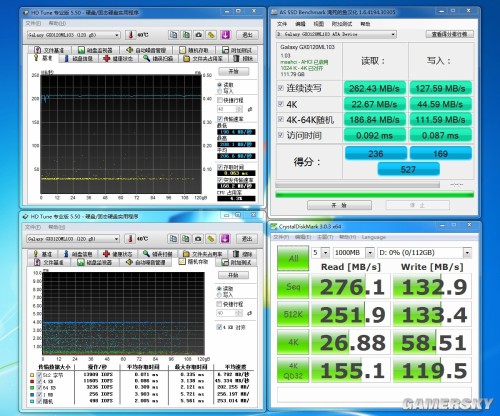Click the green progress bar in AS SSD Benchmark

point(374,195)
